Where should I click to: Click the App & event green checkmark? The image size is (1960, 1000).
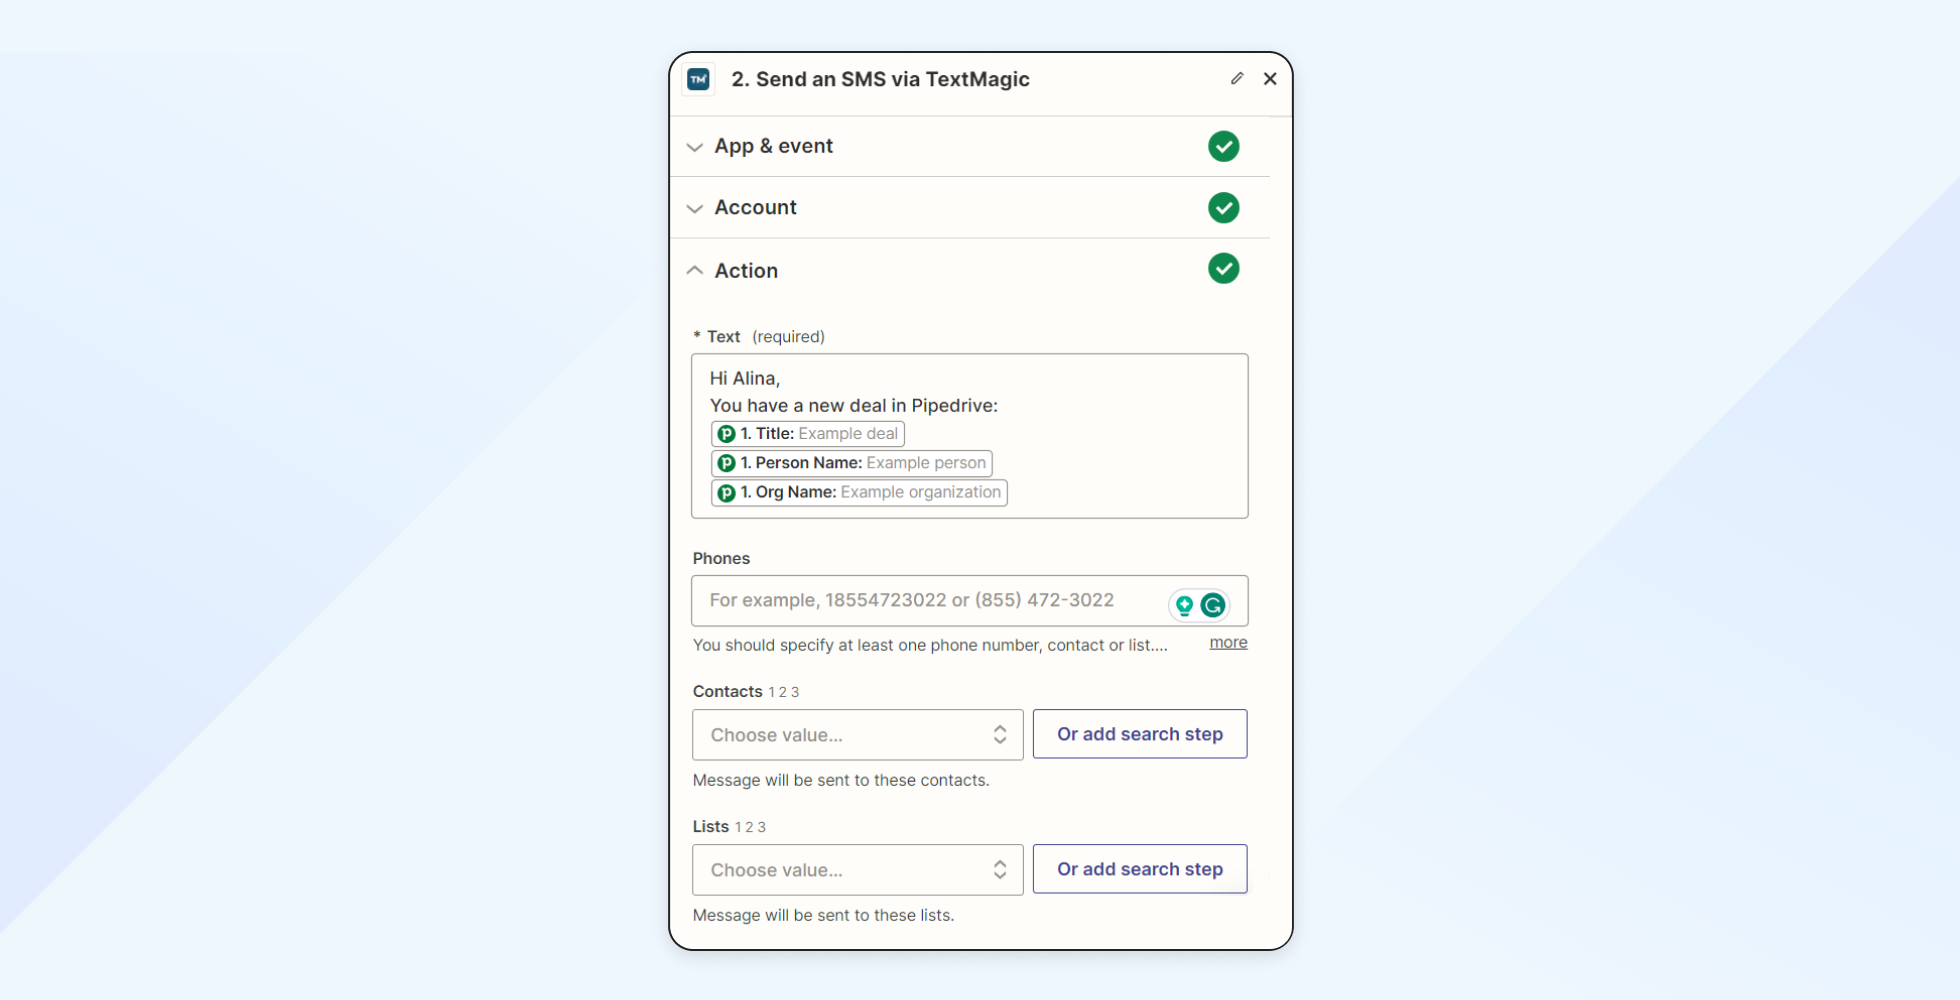1223,146
